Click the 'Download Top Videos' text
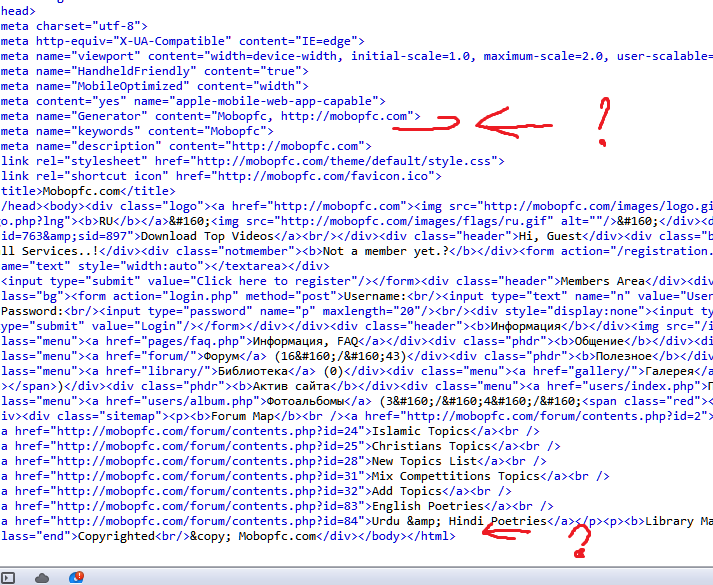The height and width of the screenshot is (585, 713). [x=207, y=236]
